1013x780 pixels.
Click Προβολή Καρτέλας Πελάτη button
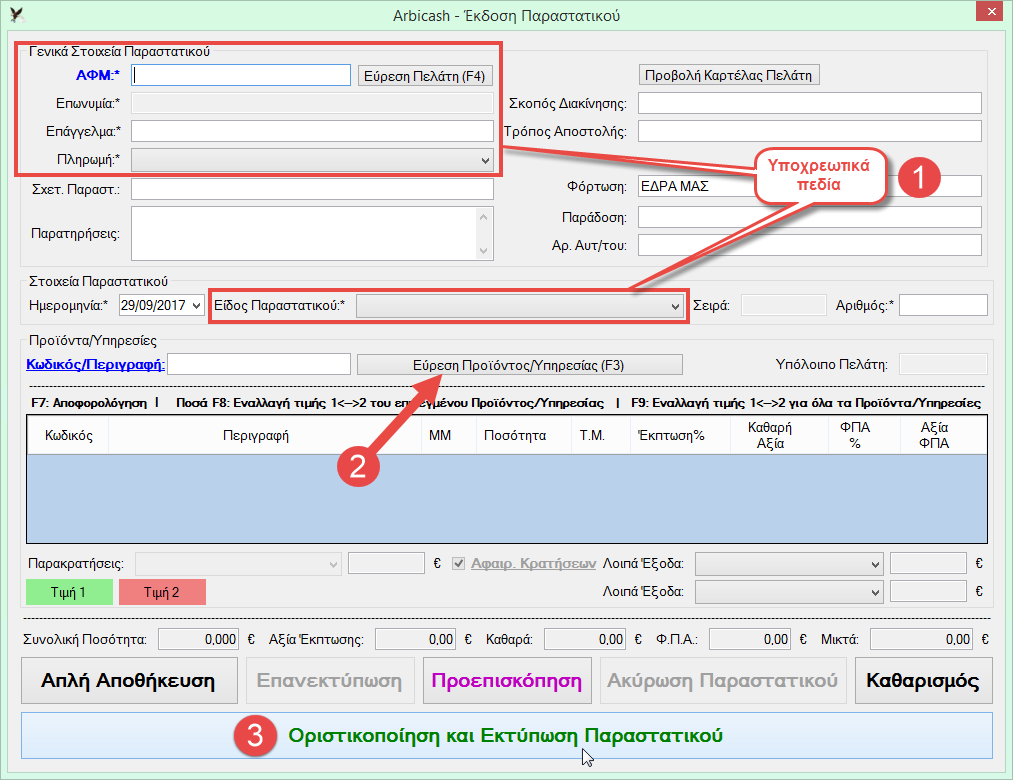coord(729,75)
